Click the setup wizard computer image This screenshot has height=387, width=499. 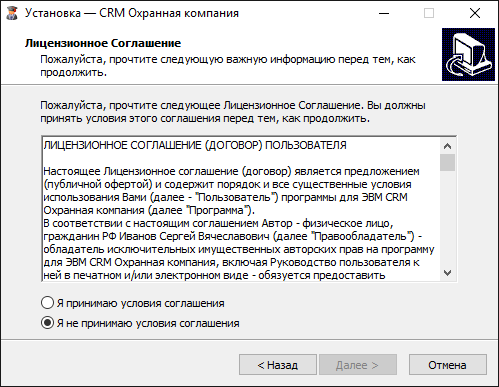click(468, 55)
